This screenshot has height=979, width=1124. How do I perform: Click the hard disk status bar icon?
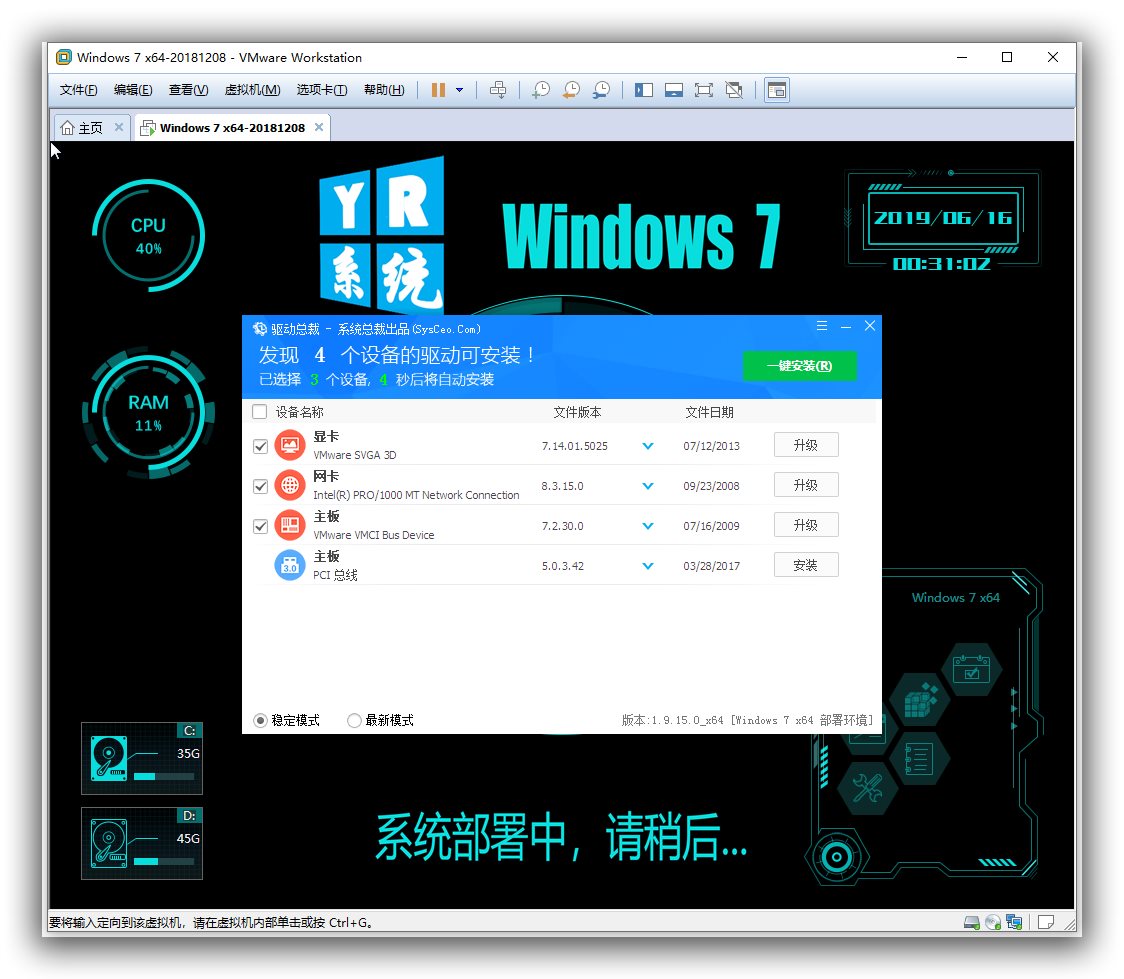(x=972, y=922)
